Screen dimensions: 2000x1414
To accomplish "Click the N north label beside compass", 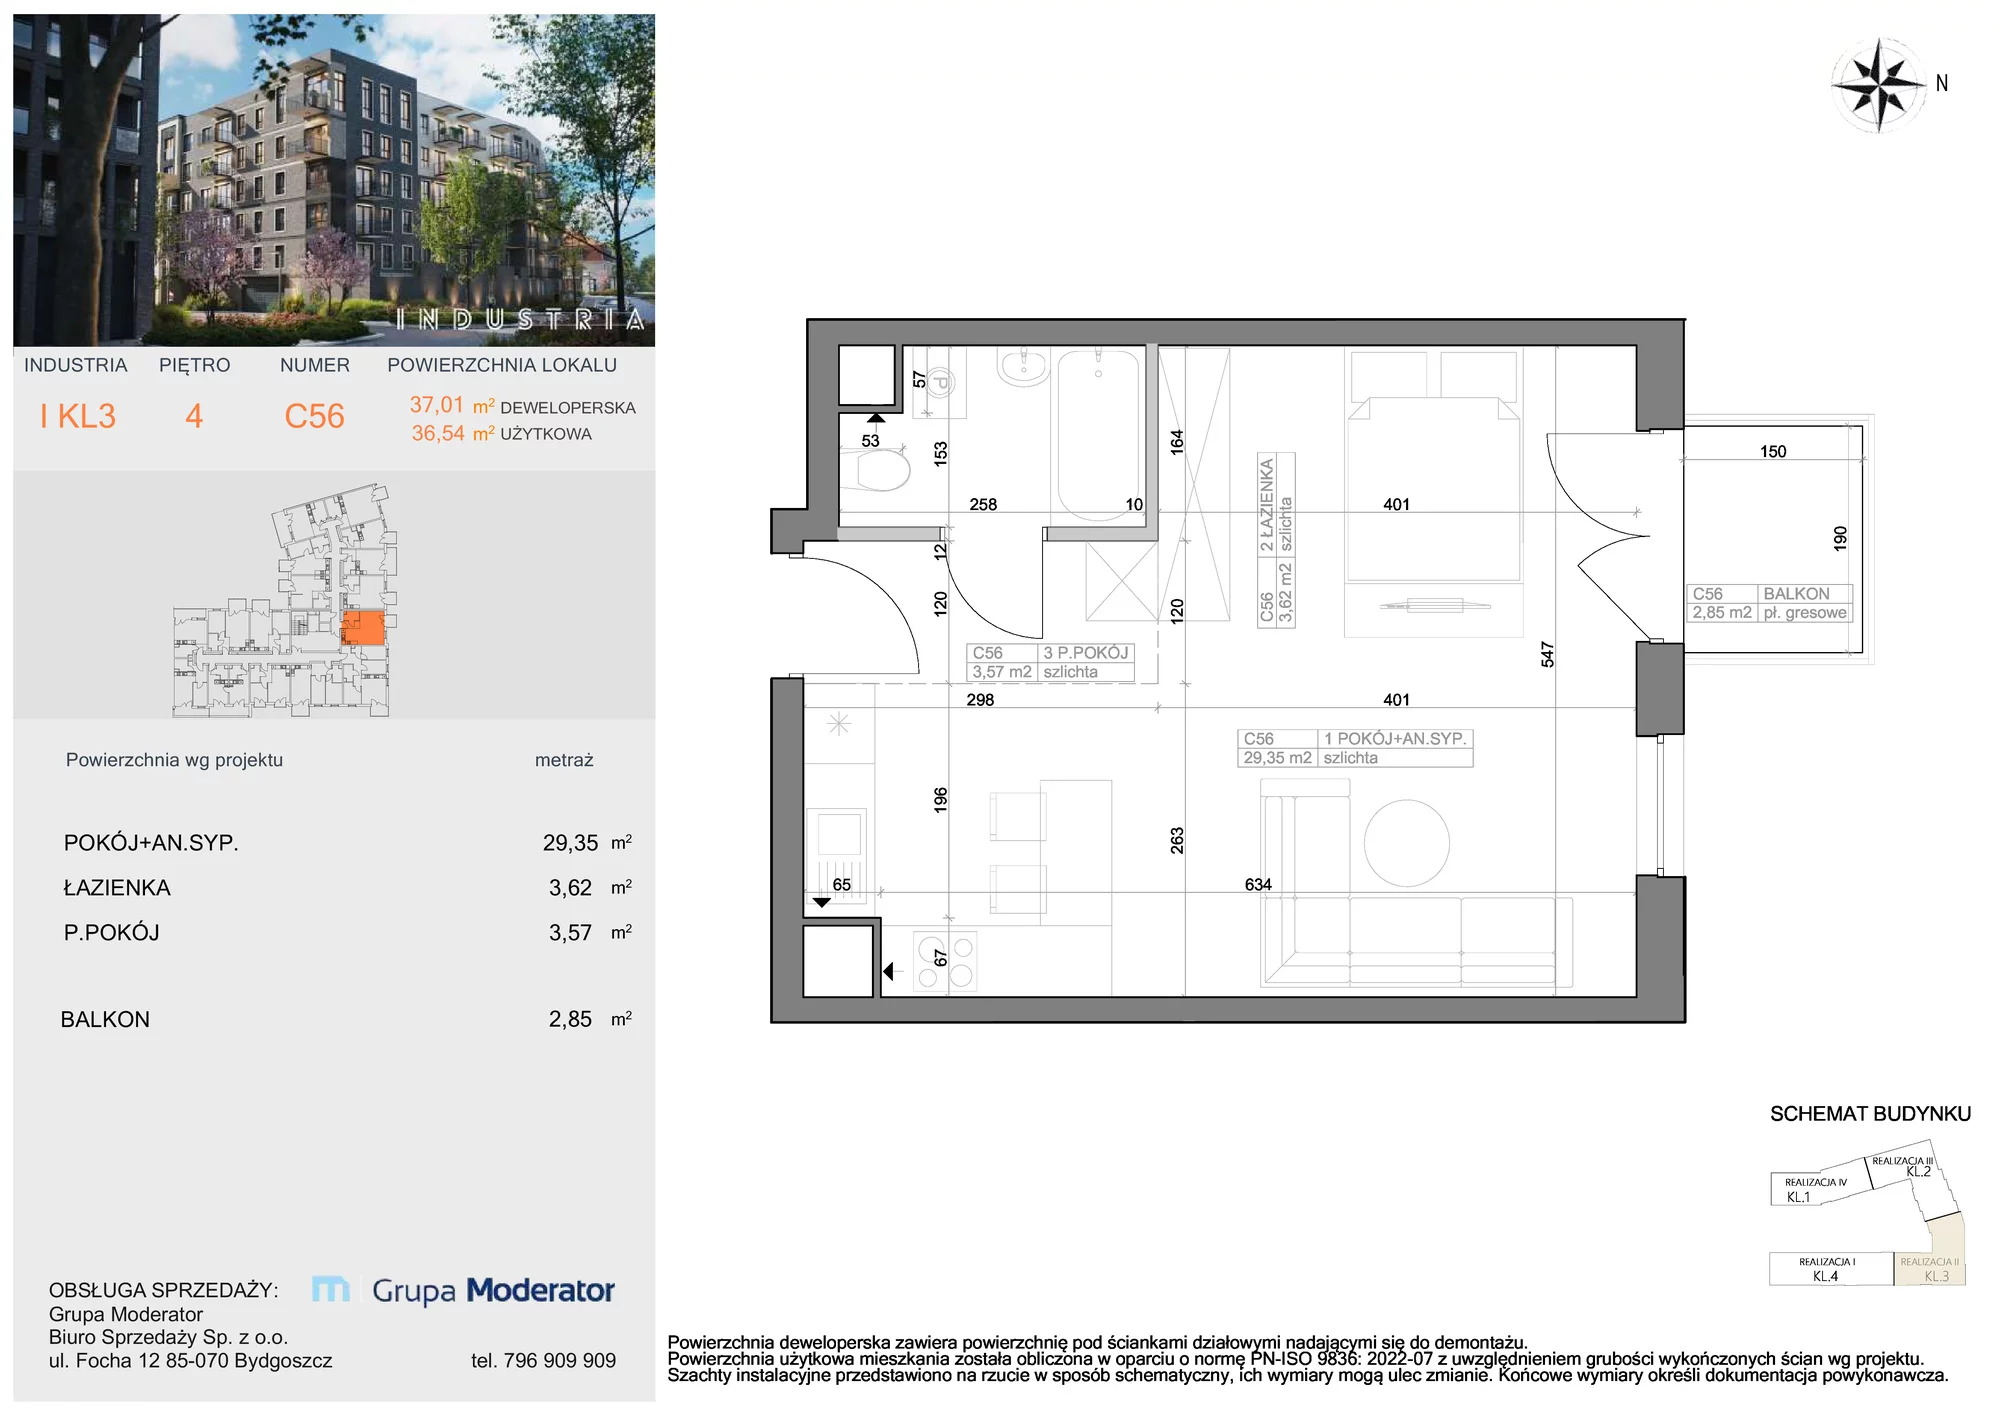I will coord(1942,84).
